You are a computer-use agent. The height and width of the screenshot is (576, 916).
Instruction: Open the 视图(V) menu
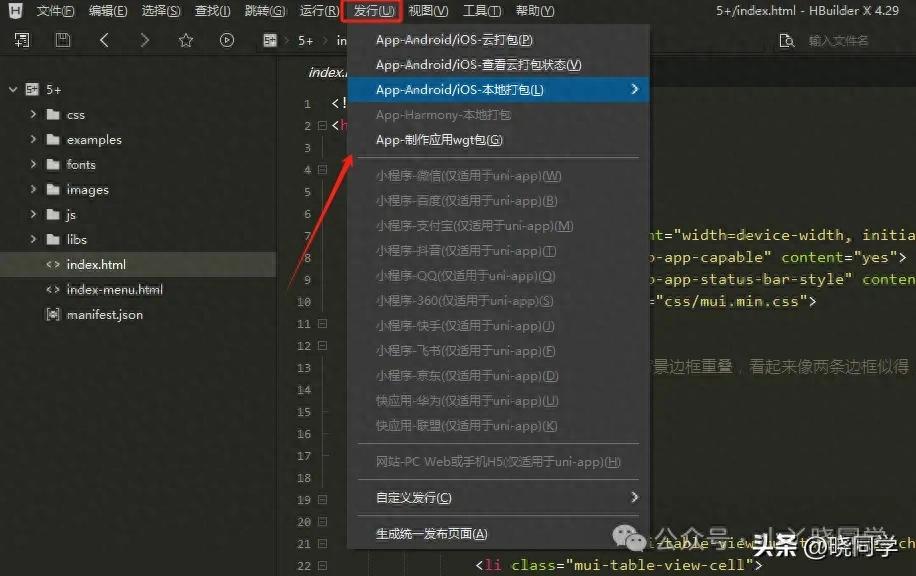(x=428, y=11)
